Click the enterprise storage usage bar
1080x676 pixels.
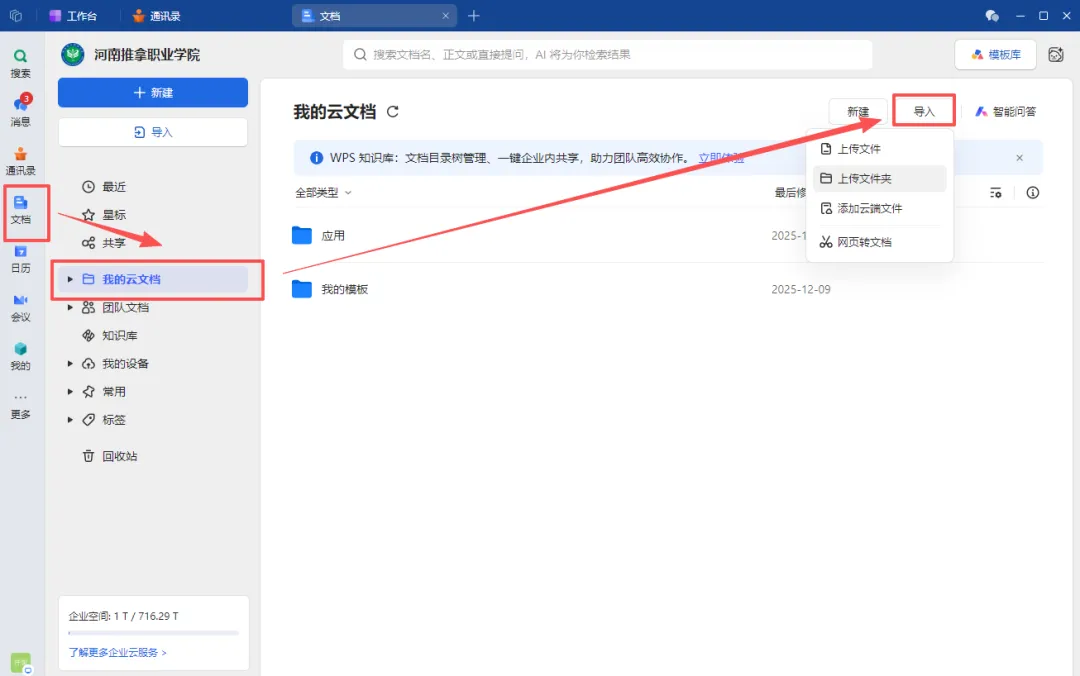[x=153, y=633]
